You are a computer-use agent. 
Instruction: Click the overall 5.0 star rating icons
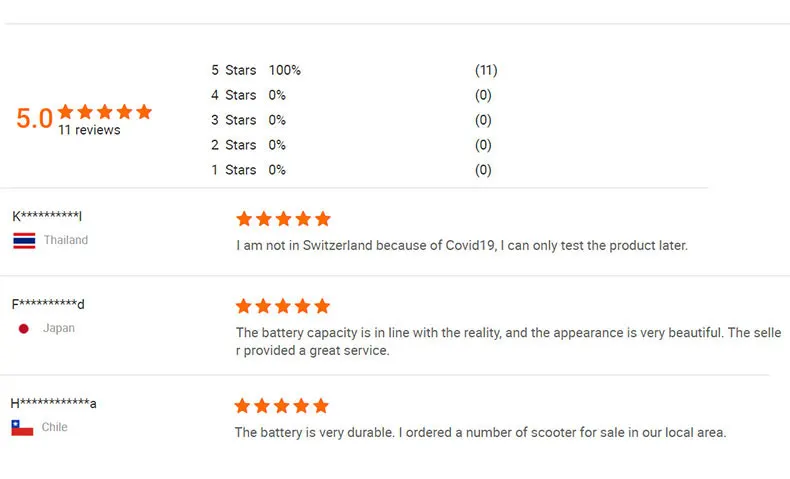(x=105, y=112)
